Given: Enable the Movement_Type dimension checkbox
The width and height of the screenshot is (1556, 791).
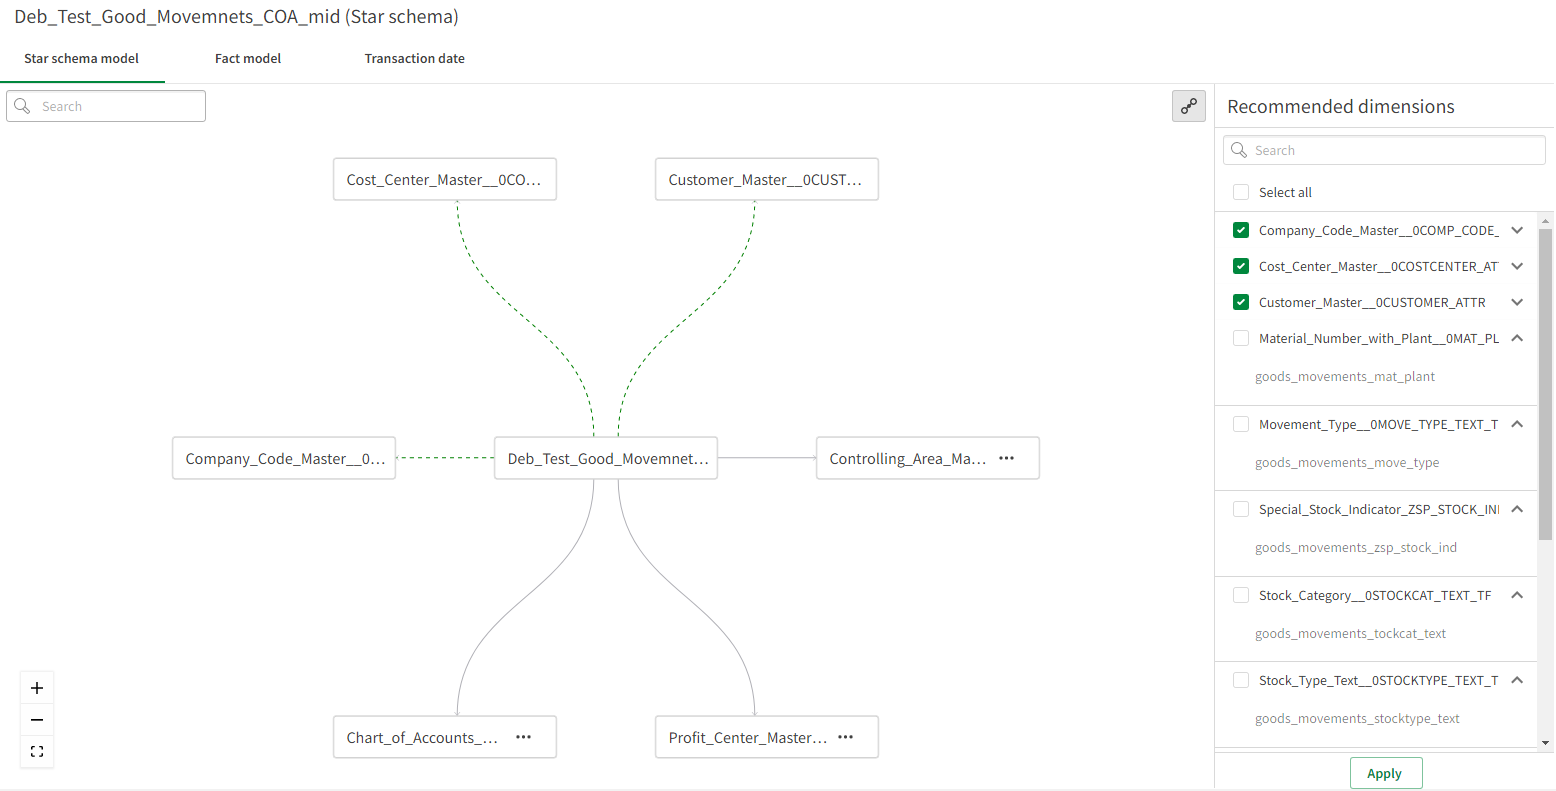Looking at the screenshot, I should (x=1241, y=424).
